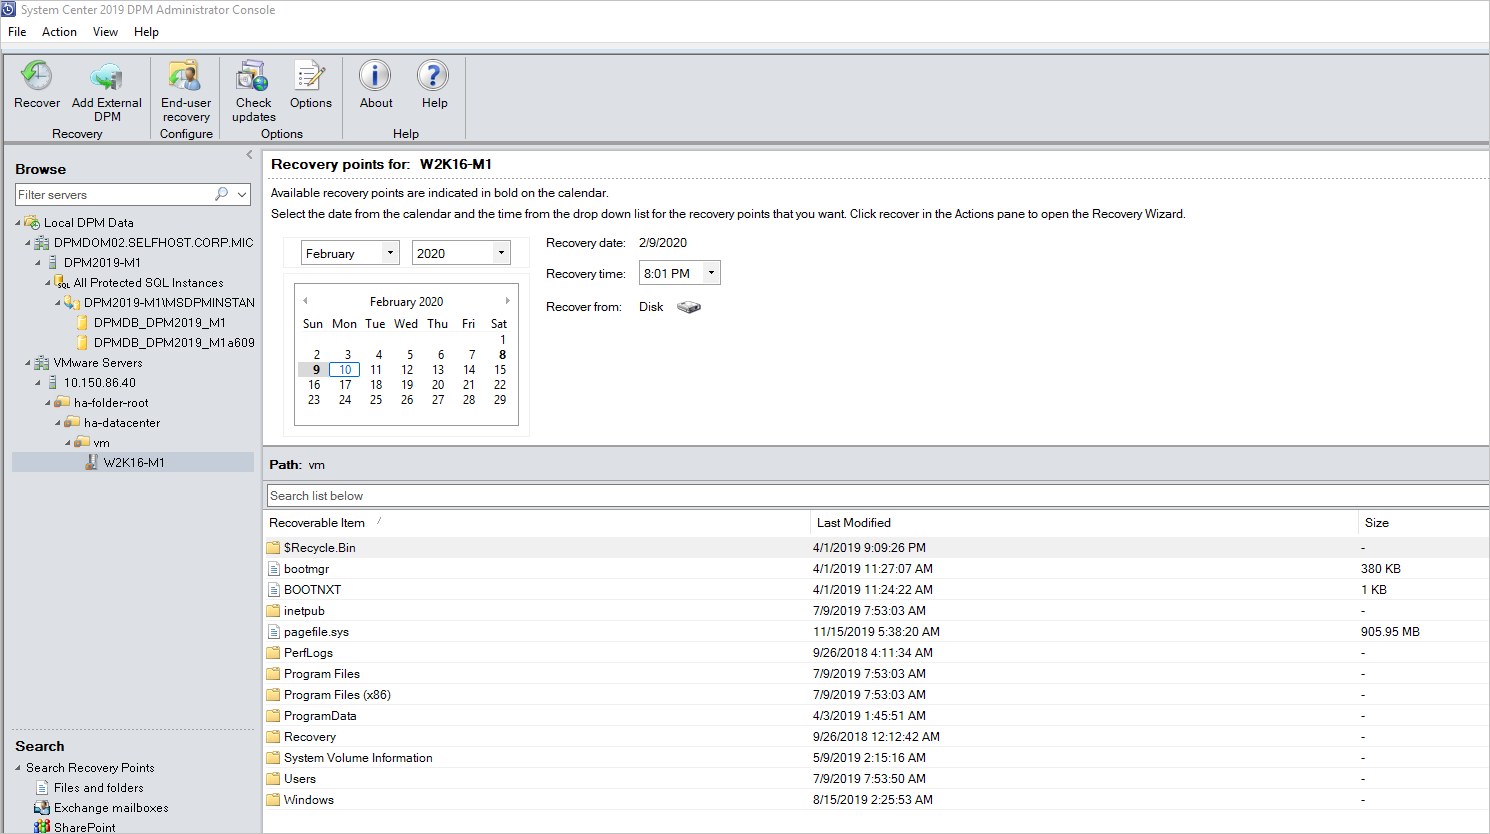This screenshot has width=1490, height=834.
Task: Click the Disk icon next to Recover from
Action: click(x=687, y=307)
